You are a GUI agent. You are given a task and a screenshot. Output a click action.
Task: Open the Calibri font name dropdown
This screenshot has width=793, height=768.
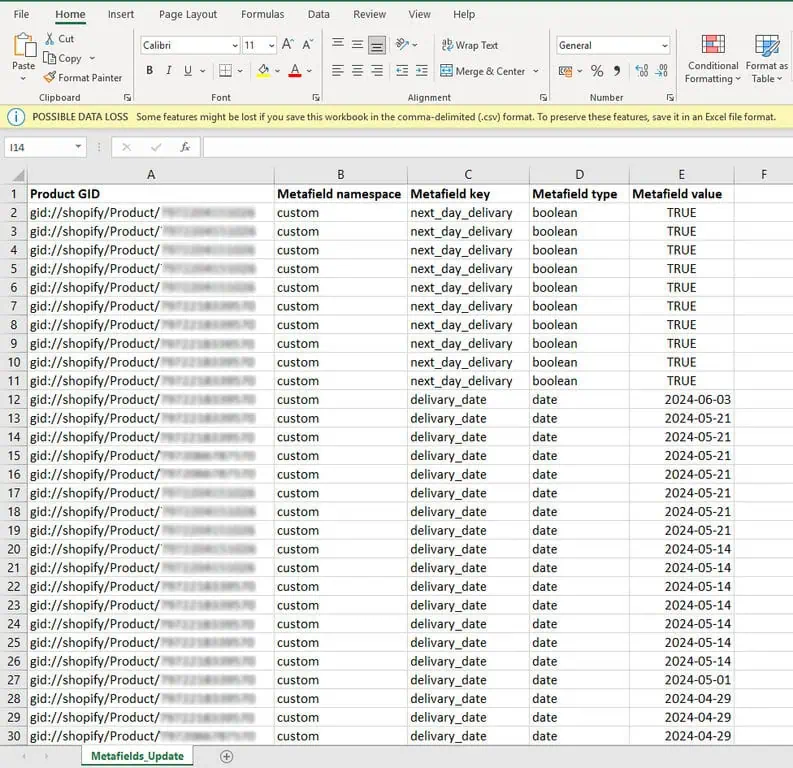(x=235, y=46)
